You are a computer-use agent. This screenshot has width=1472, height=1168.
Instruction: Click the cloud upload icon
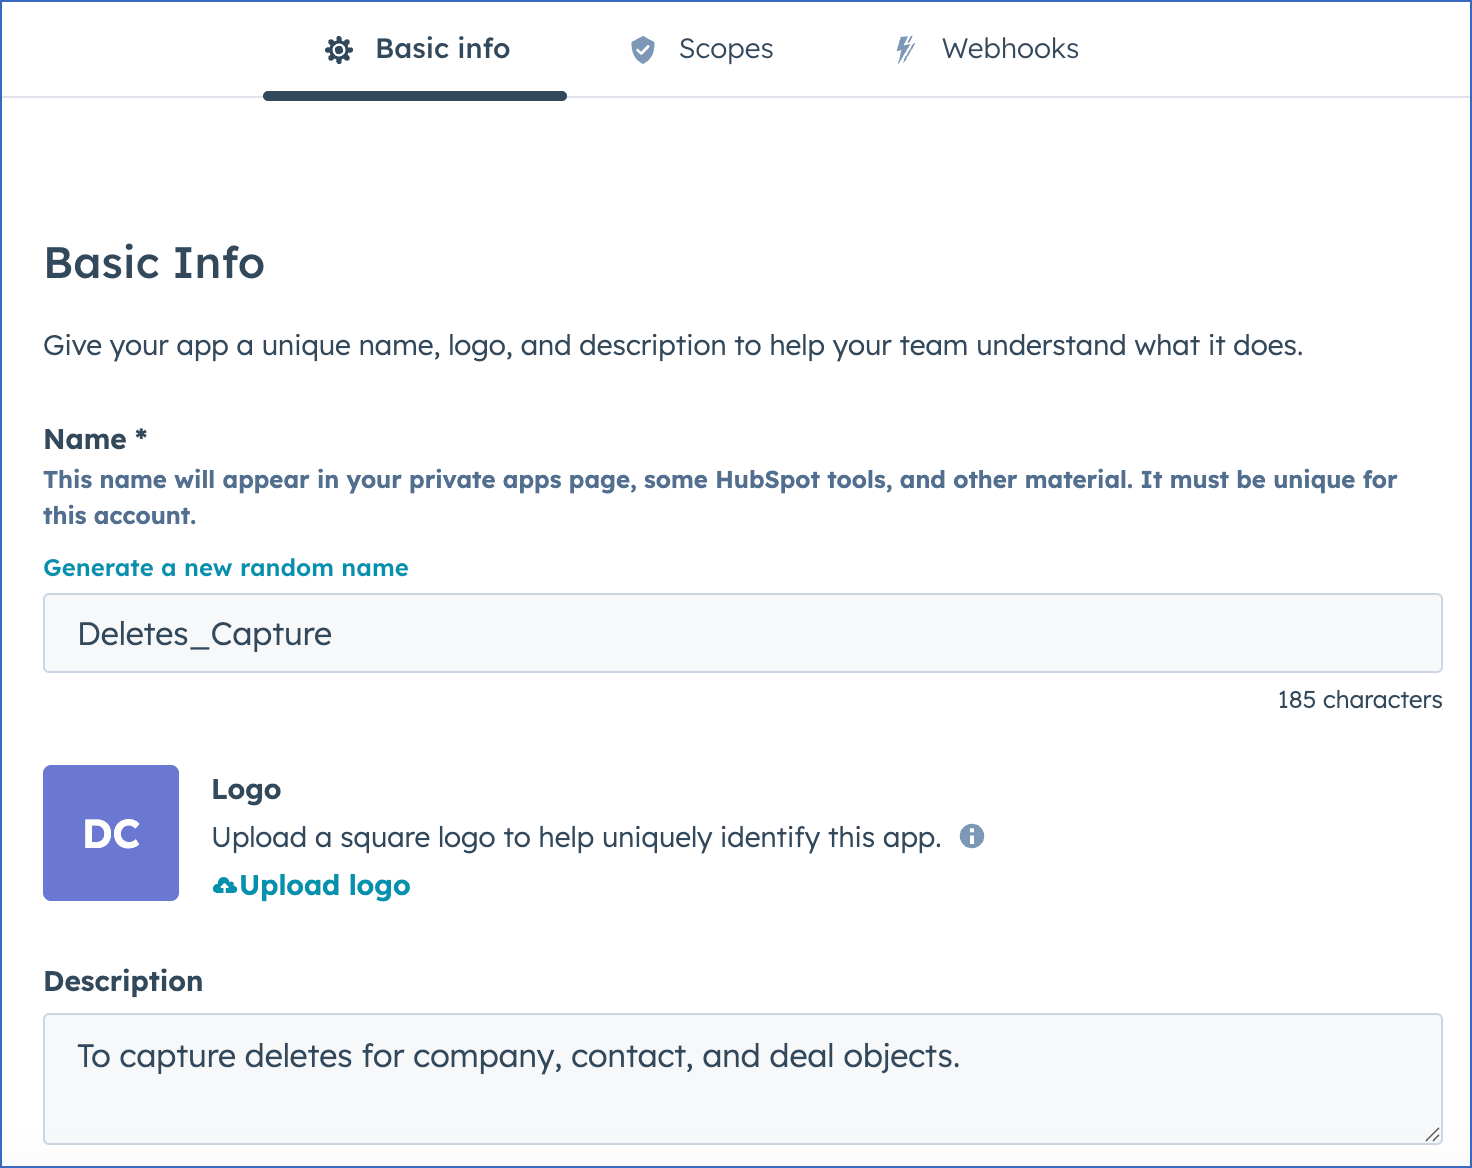coord(225,886)
